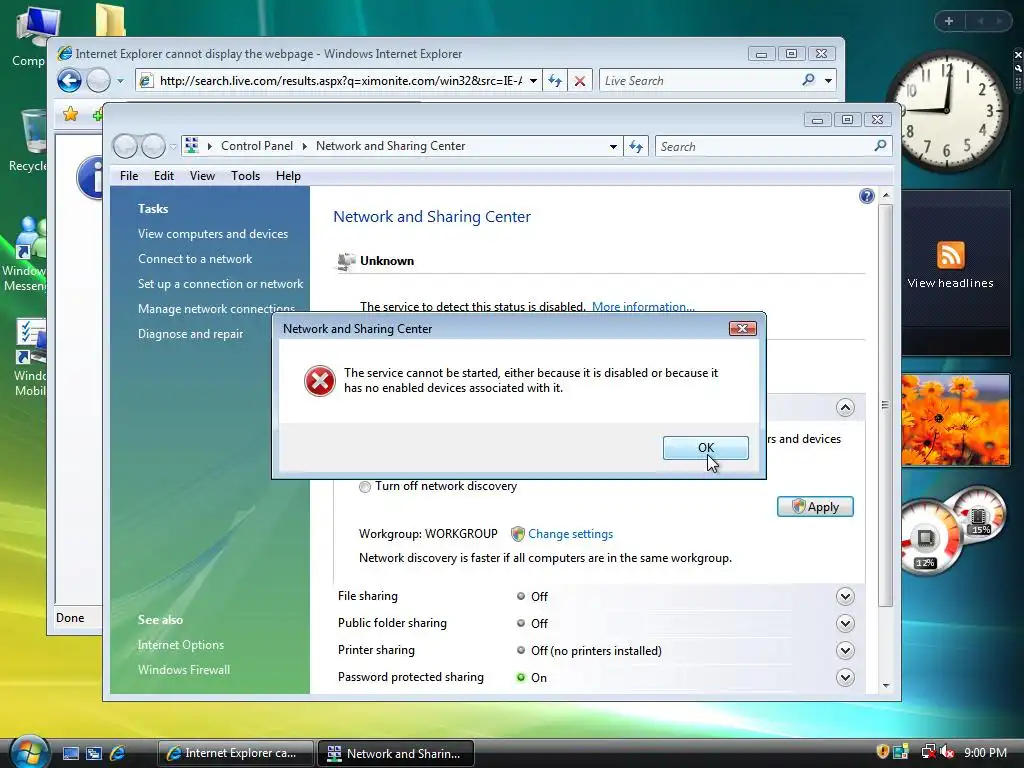
Task: Close the Network and Sharing Center error dialog
Action: (x=743, y=328)
